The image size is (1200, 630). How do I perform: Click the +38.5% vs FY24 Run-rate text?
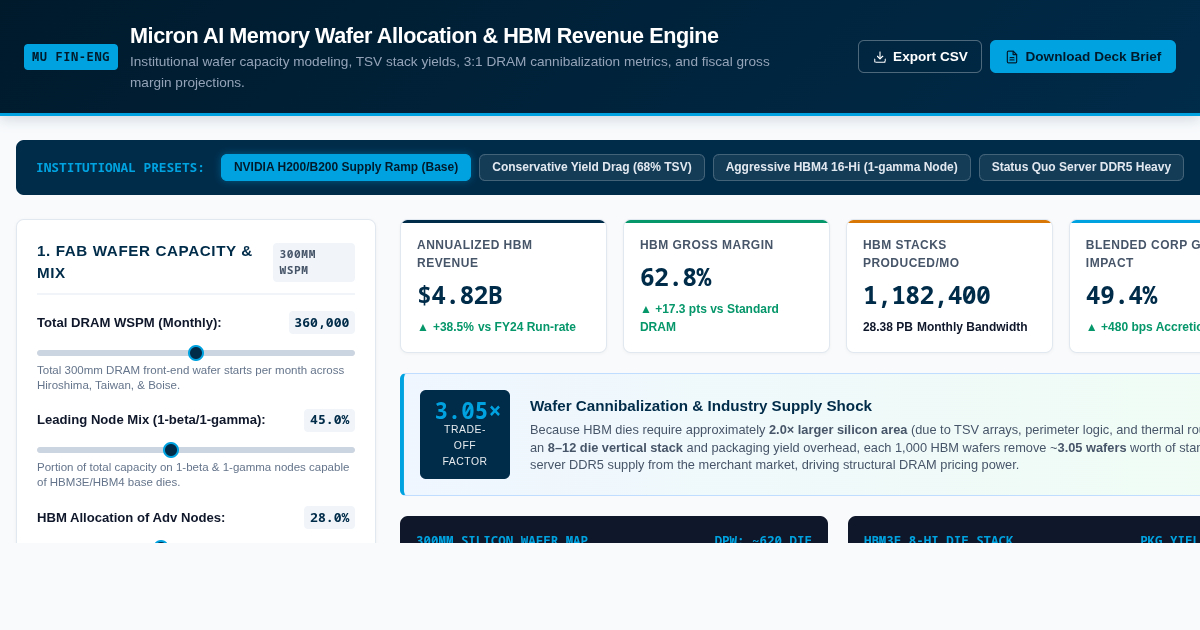pyautogui.click(x=496, y=327)
